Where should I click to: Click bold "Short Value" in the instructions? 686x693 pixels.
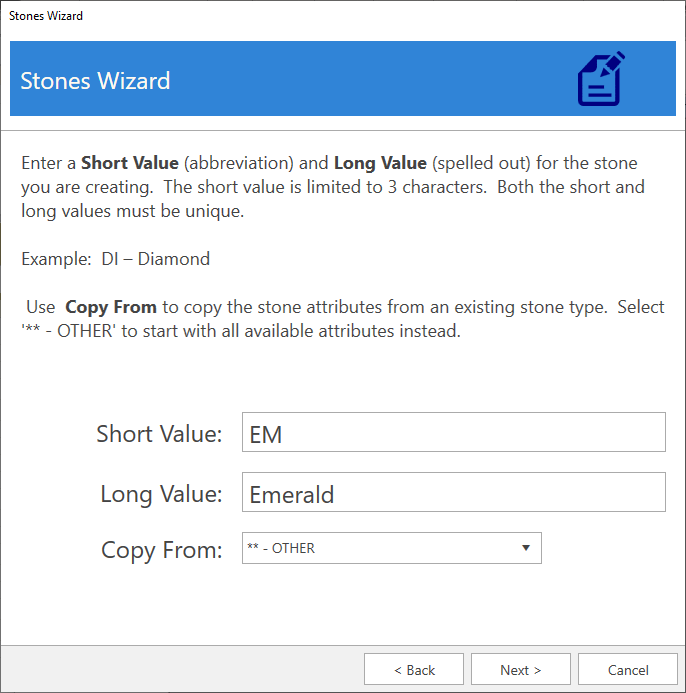(x=130, y=163)
